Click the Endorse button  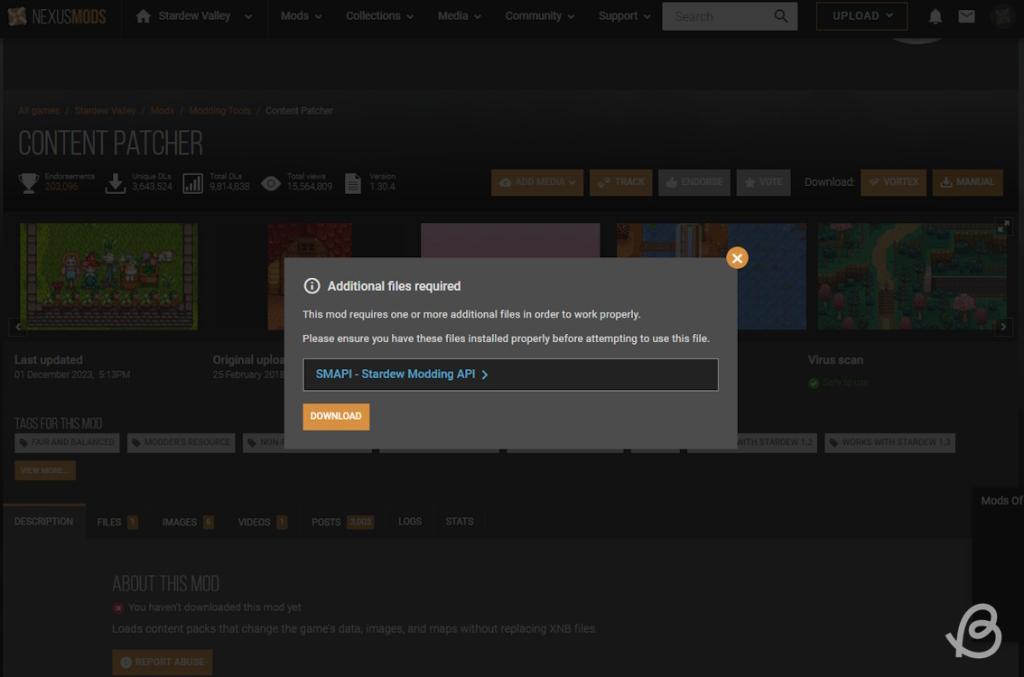point(694,182)
